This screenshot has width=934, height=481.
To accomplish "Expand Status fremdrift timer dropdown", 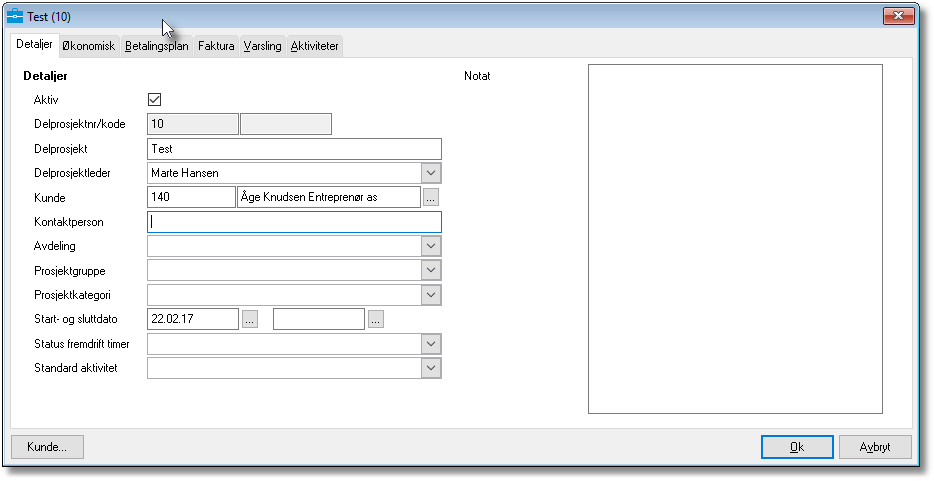I will tap(431, 343).
